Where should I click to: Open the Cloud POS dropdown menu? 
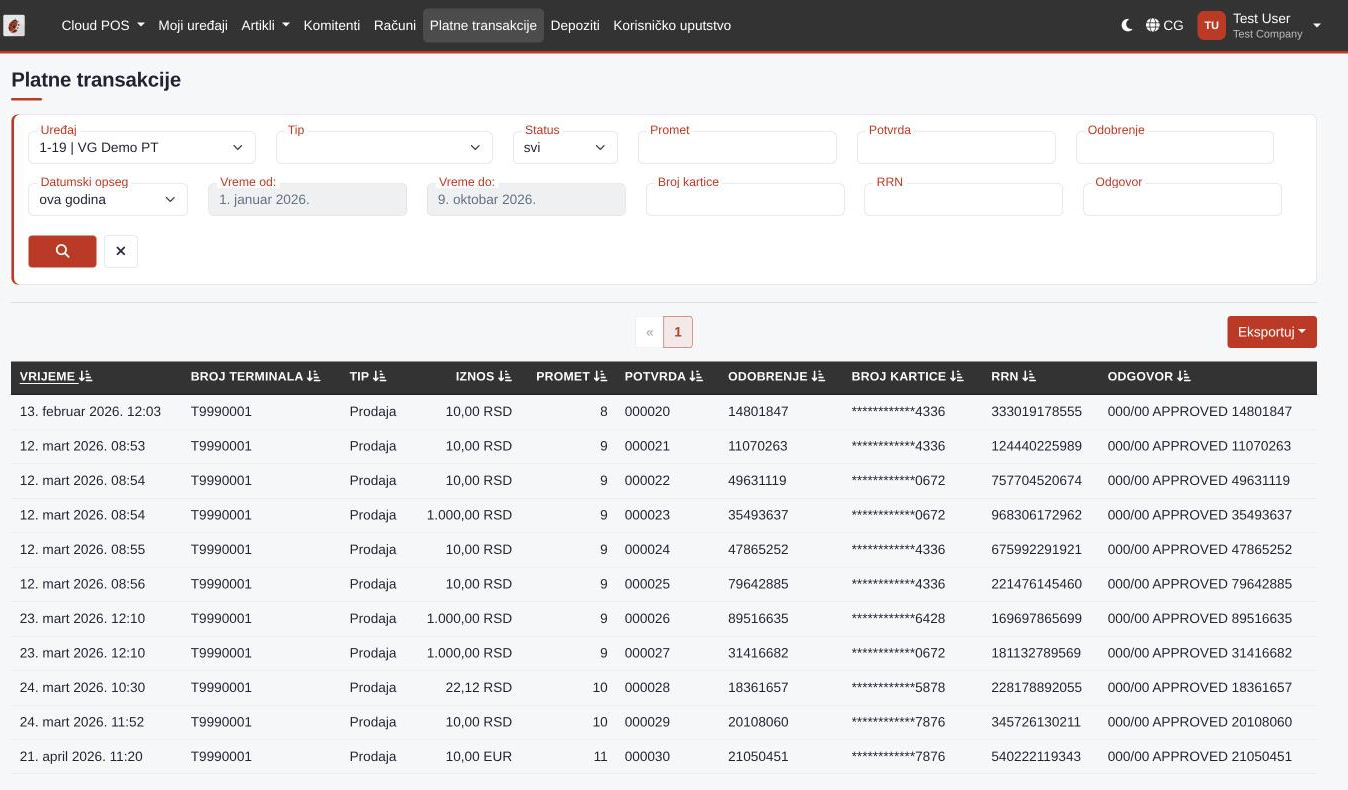coord(103,25)
